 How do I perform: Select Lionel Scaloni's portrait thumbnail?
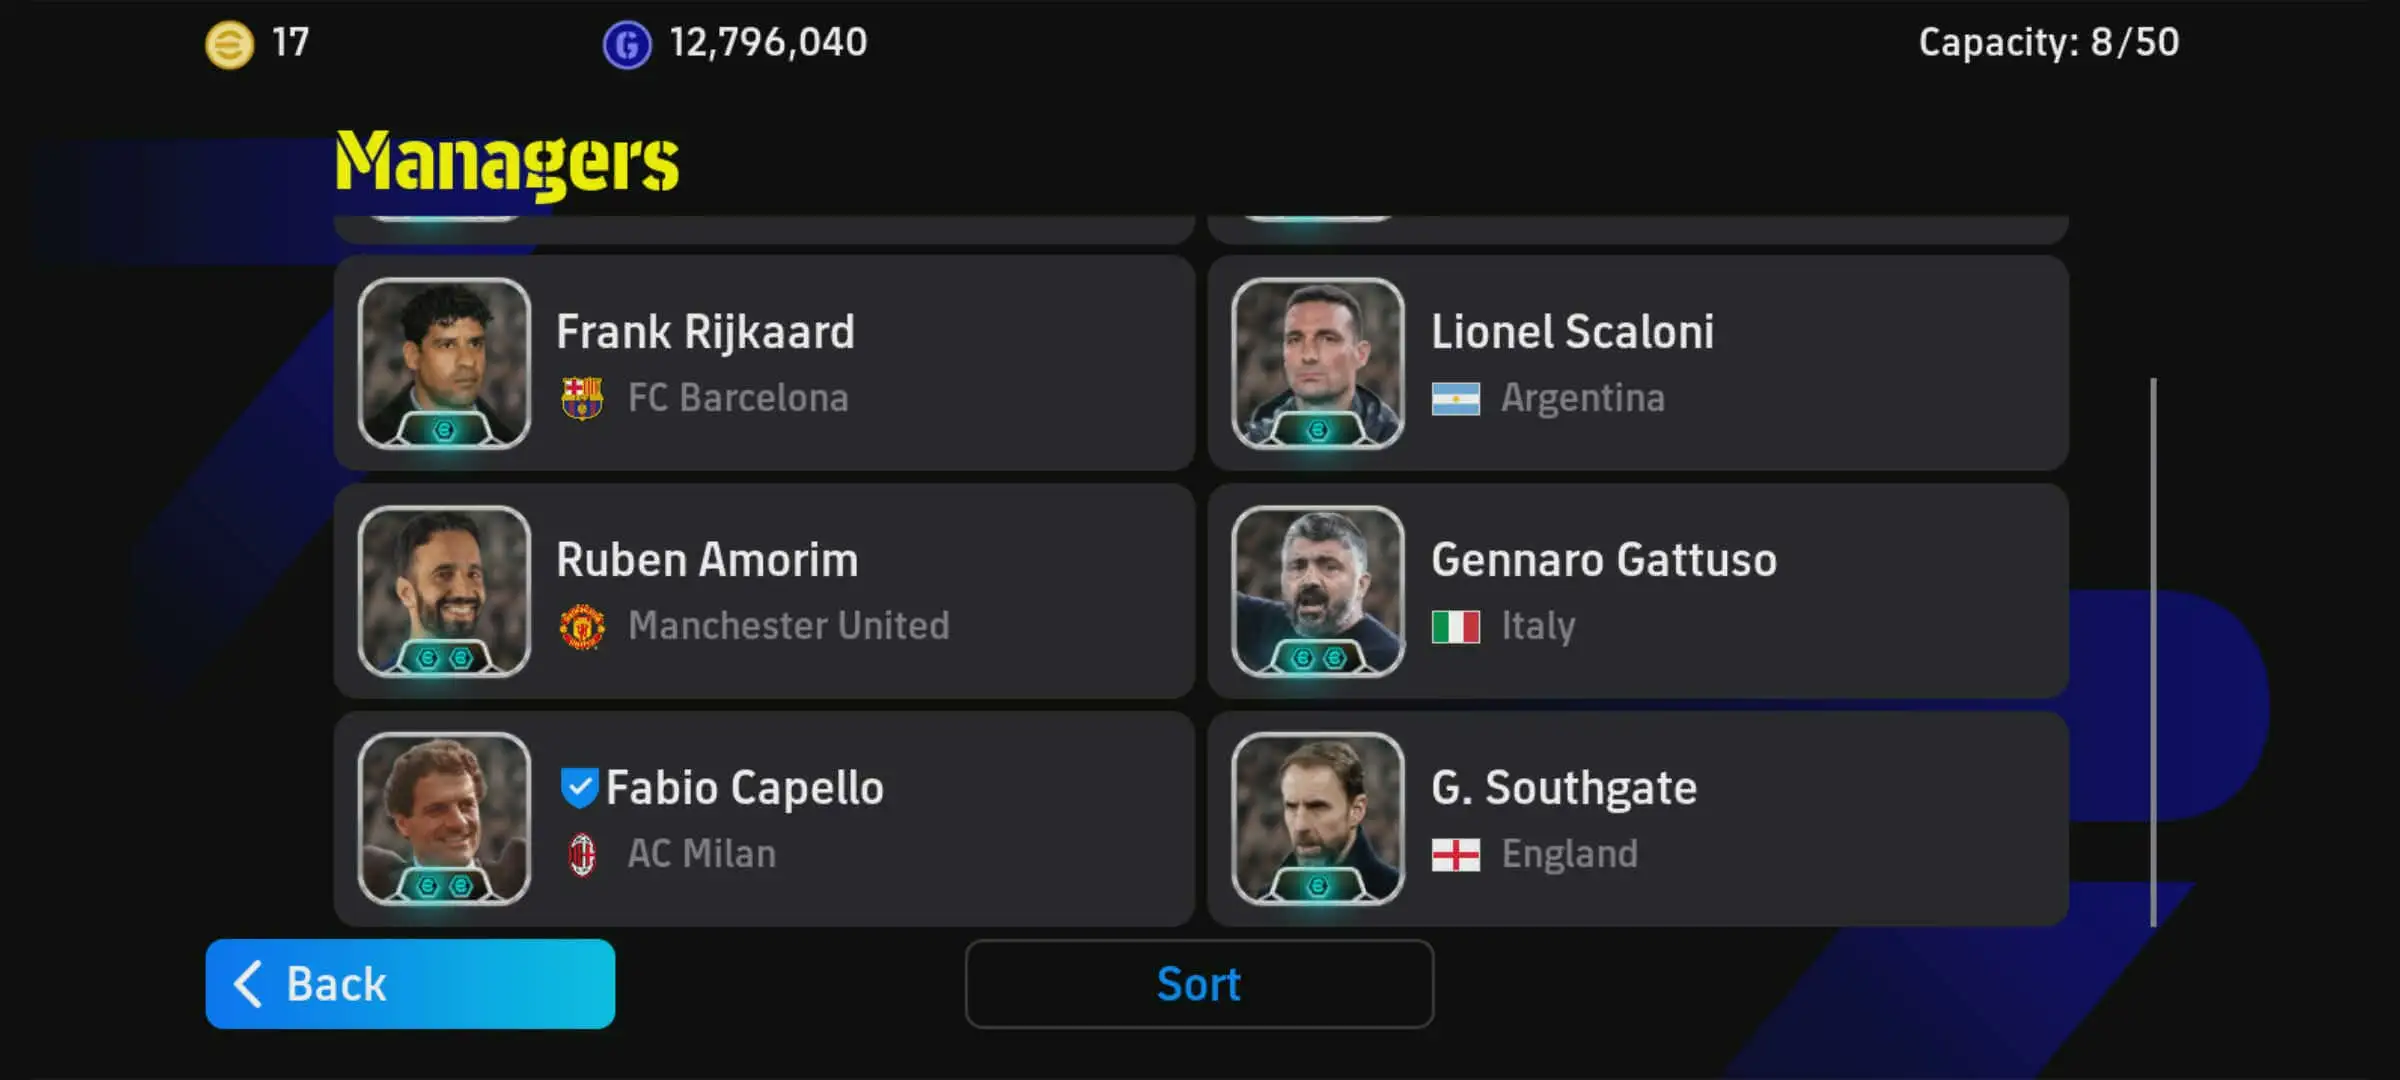(x=1318, y=363)
